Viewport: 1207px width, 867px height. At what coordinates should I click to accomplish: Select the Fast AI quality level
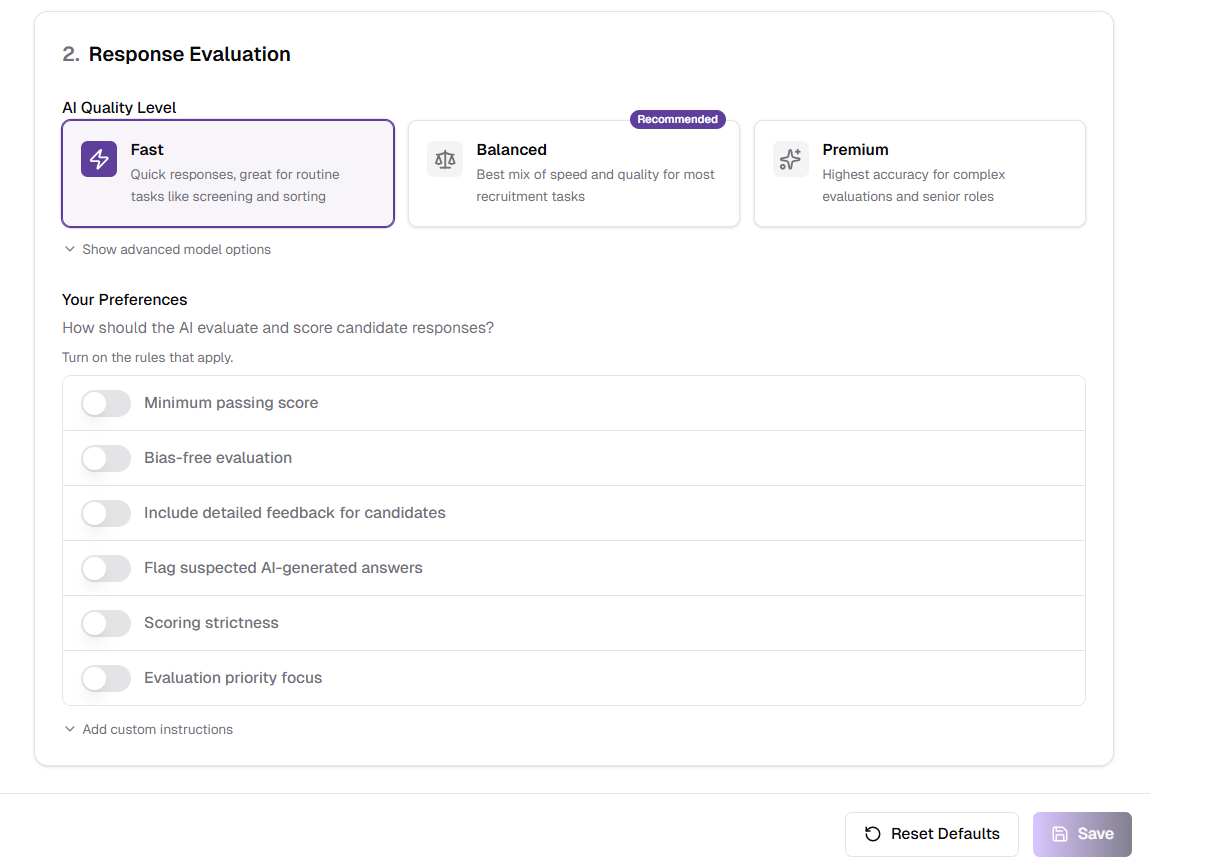click(x=228, y=174)
